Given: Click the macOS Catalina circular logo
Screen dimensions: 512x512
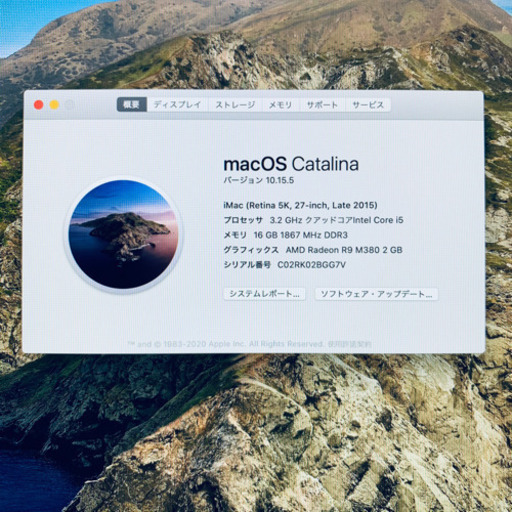Looking at the screenshot, I should point(123,234).
